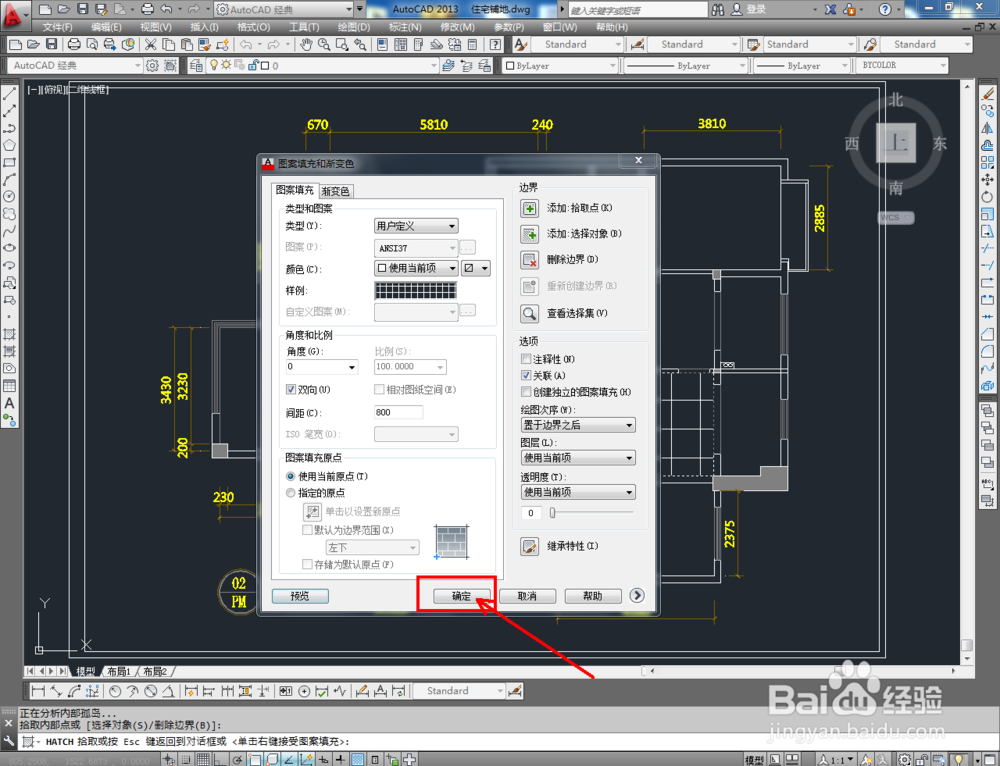This screenshot has width=1000, height=766.
Task: Click the hatch sample (样例) swatch
Action: pyautogui.click(x=416, y=291)
